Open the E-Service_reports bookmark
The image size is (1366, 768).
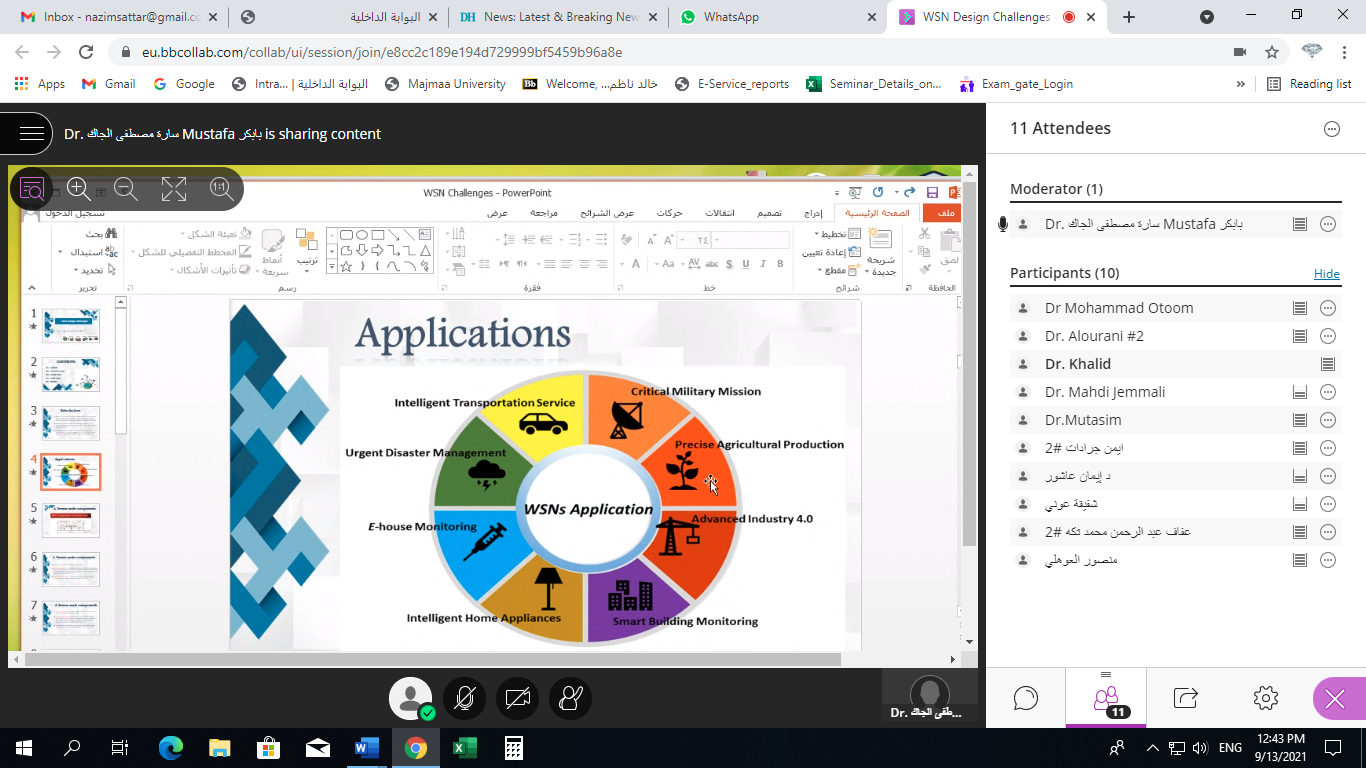pyautogui.click(x=732, y=84)
